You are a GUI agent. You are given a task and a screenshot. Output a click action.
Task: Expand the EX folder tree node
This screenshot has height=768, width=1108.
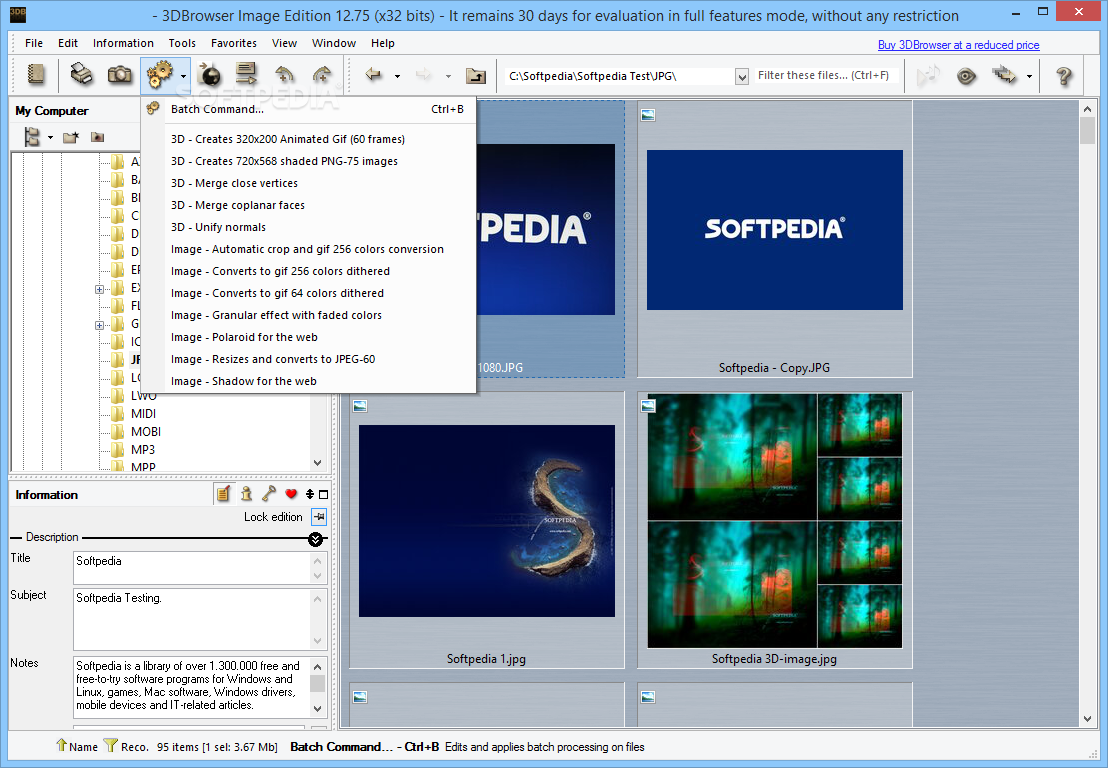coord(100,289)
